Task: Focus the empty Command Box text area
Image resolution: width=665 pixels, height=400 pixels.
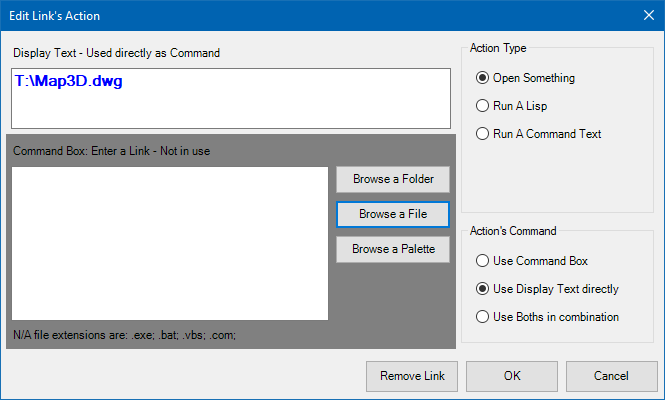Action: point(169,243)
